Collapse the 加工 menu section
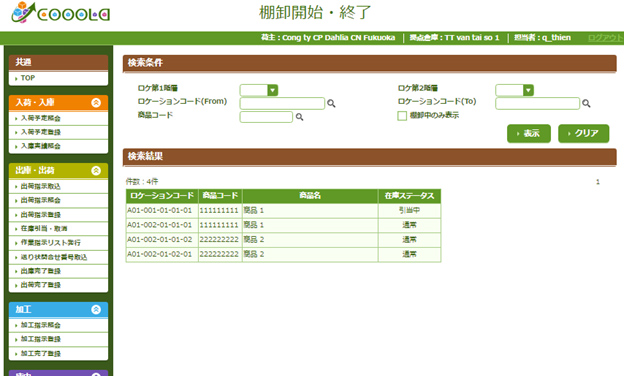The image size is (624, 376). (96, 310)
